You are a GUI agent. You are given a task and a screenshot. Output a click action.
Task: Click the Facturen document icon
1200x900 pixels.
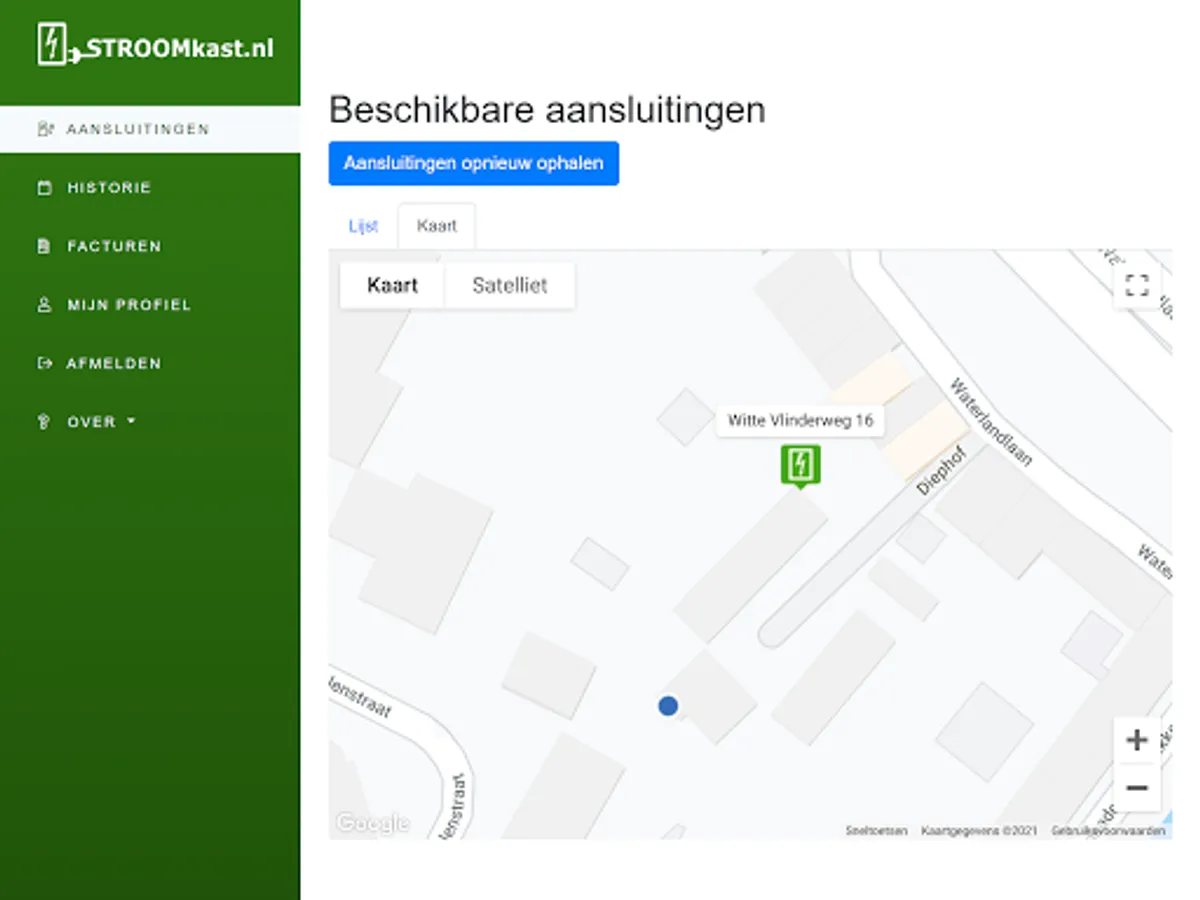point(43,246)
